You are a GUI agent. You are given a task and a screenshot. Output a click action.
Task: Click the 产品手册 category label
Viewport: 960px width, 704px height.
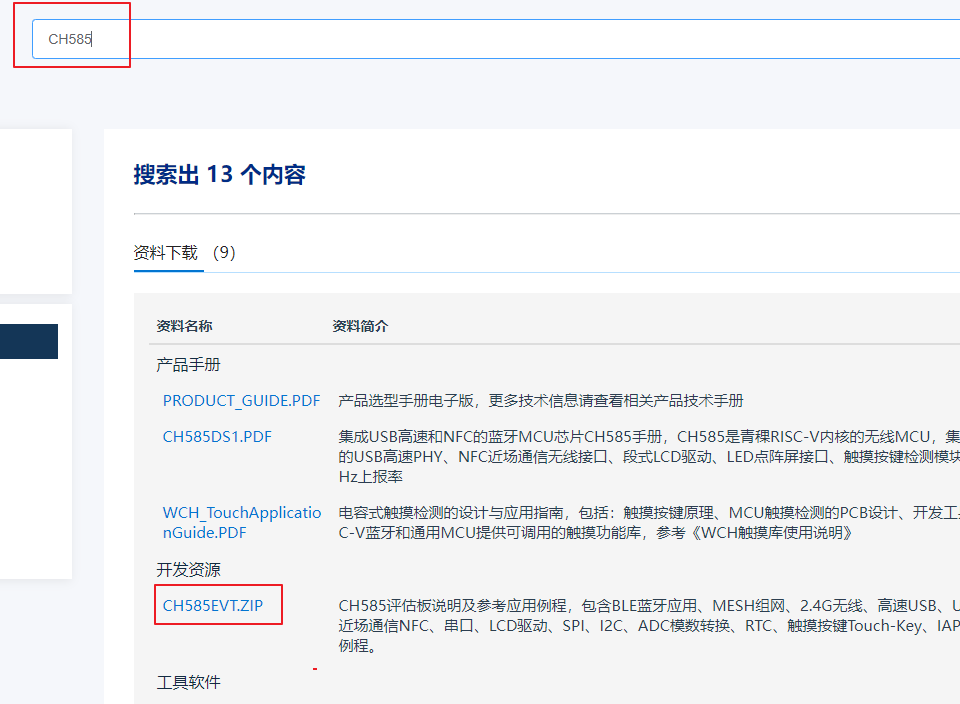point(188,365)
